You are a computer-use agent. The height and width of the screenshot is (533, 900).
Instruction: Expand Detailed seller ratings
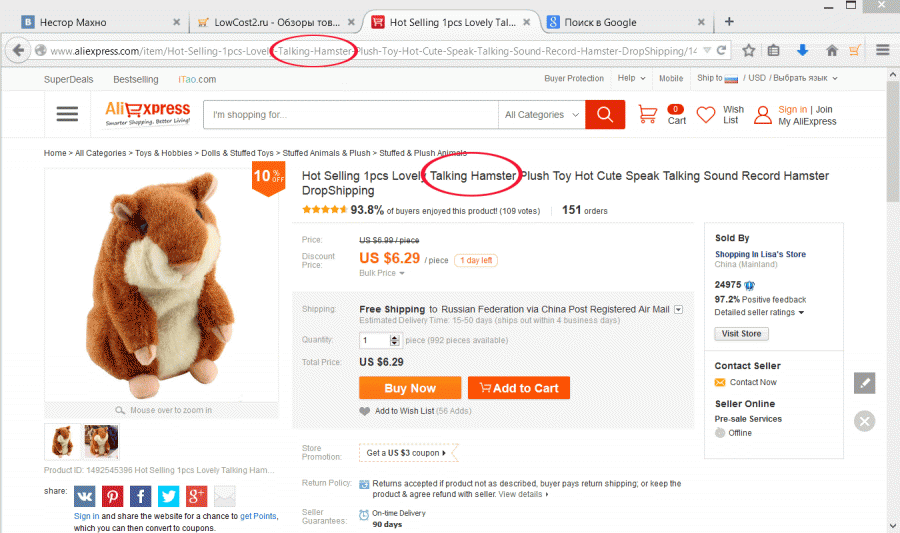point(759,312)
